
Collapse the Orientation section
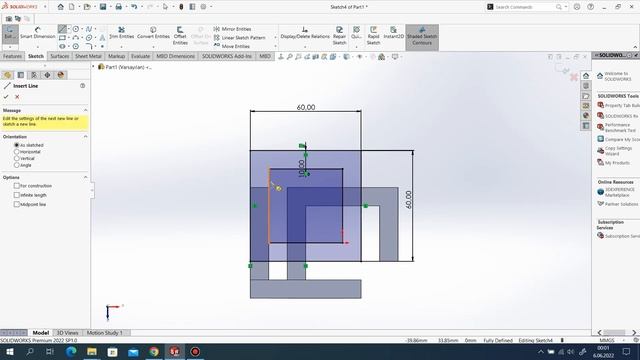tap(85, 137)
